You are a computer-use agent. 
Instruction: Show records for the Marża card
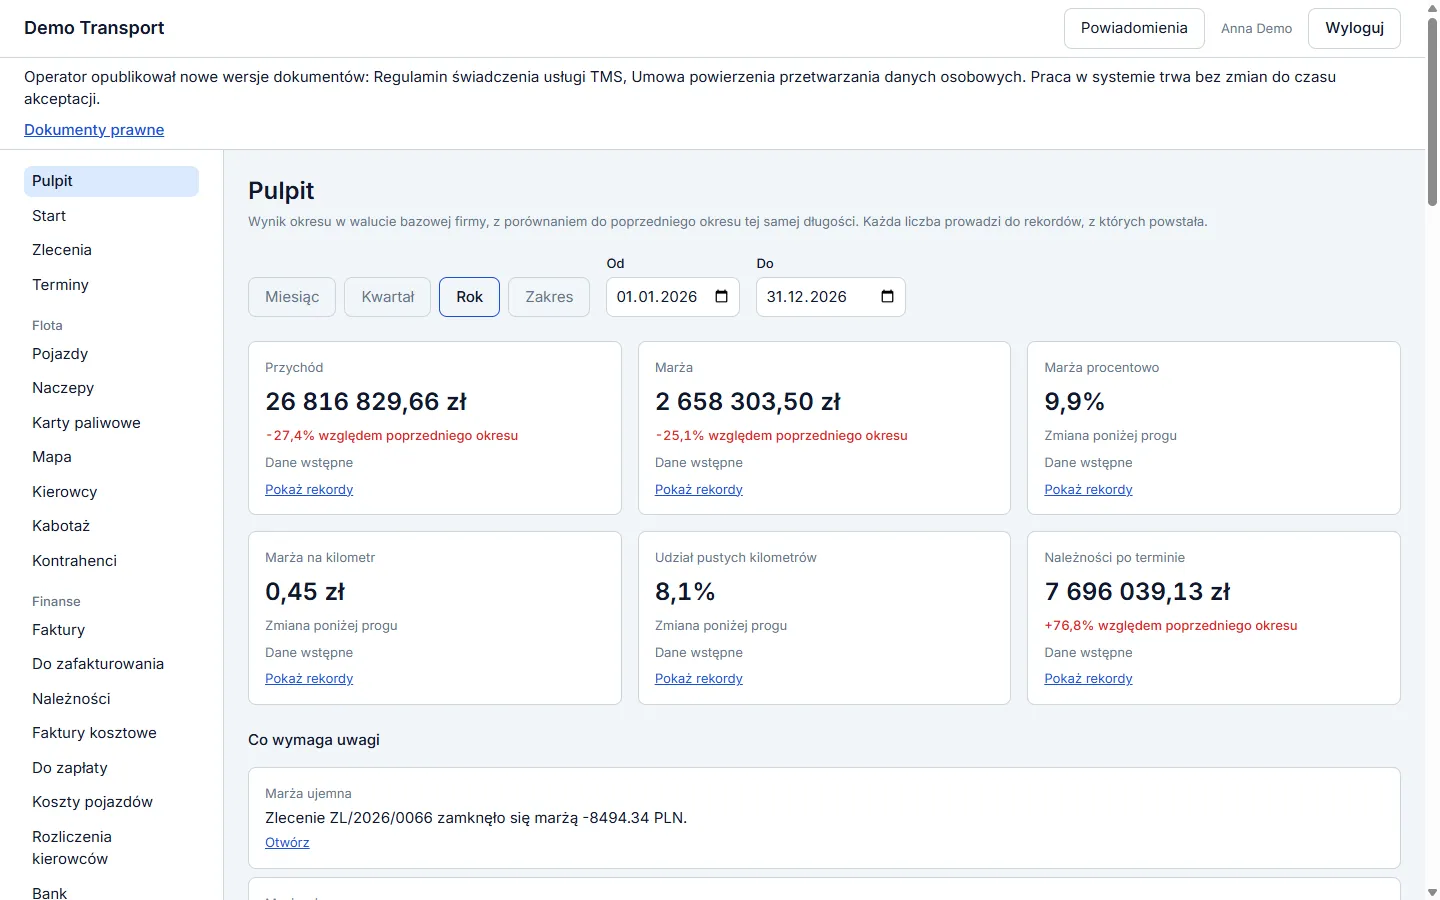pyautogui.click(x=699, y=490)
